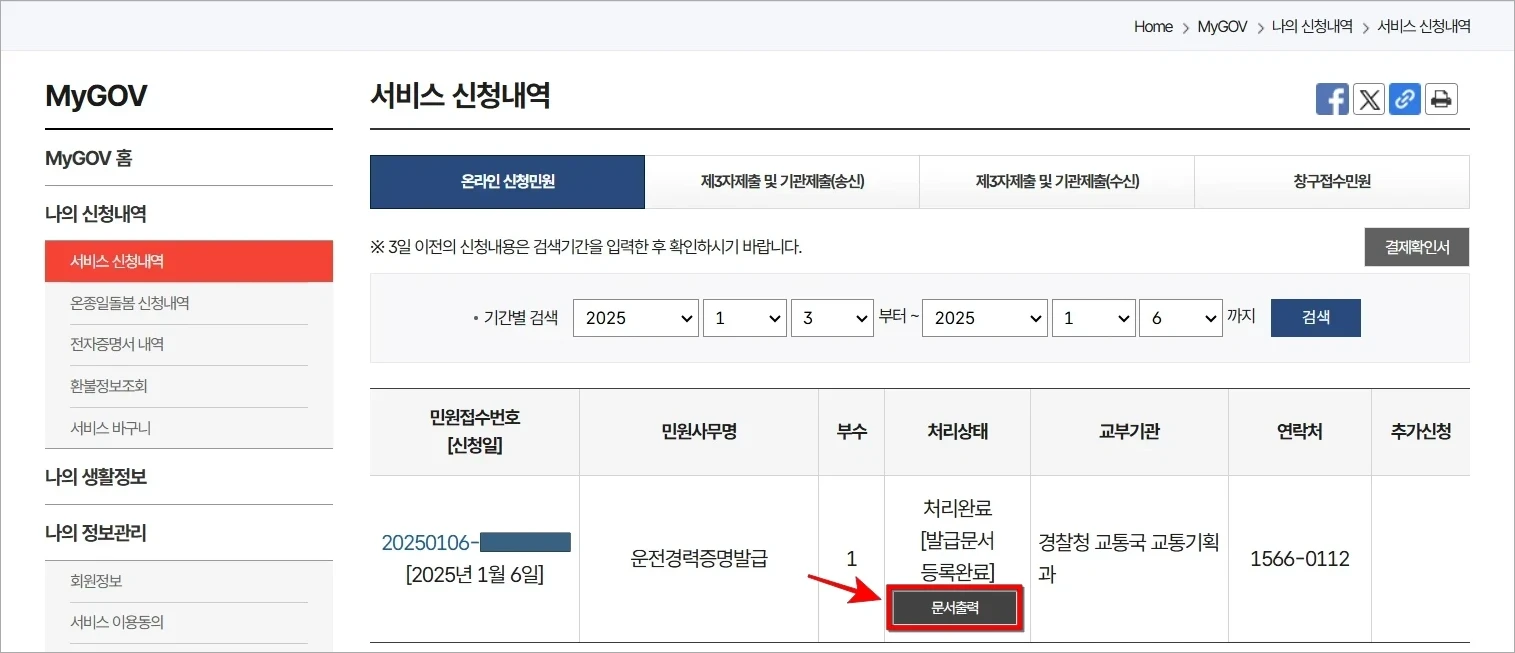Switch to the 온라인 신청민원 tab
Screen dimensions: 1515x653
click(507, 181)
